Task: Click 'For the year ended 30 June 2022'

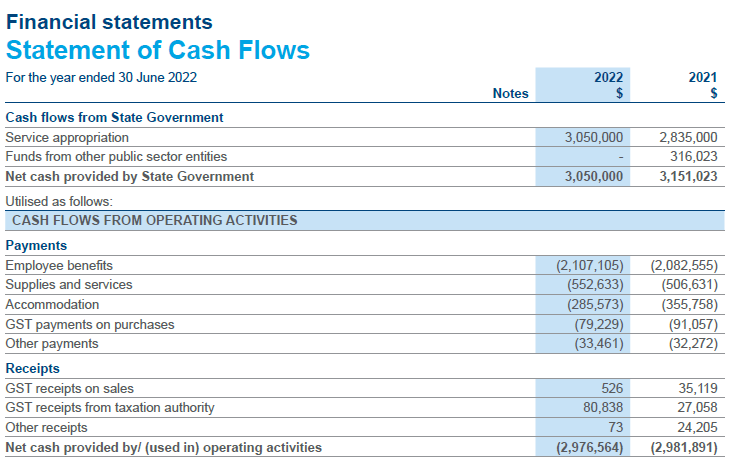Action: (101, 77)
